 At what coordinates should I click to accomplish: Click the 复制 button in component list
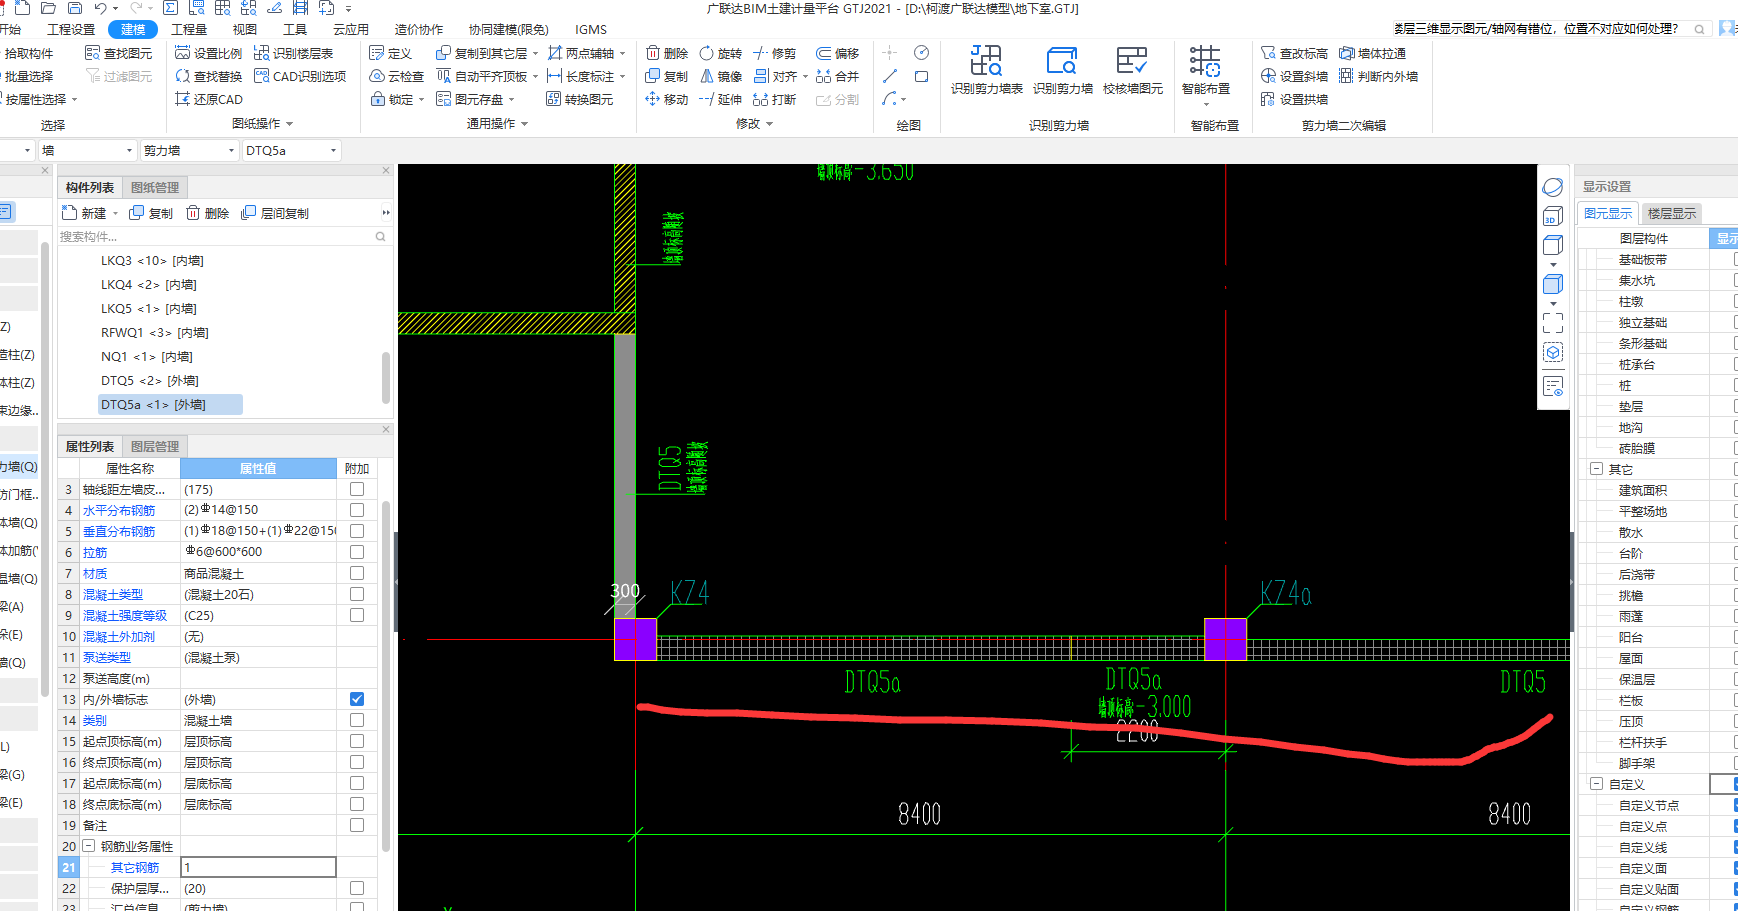point(152,213)
